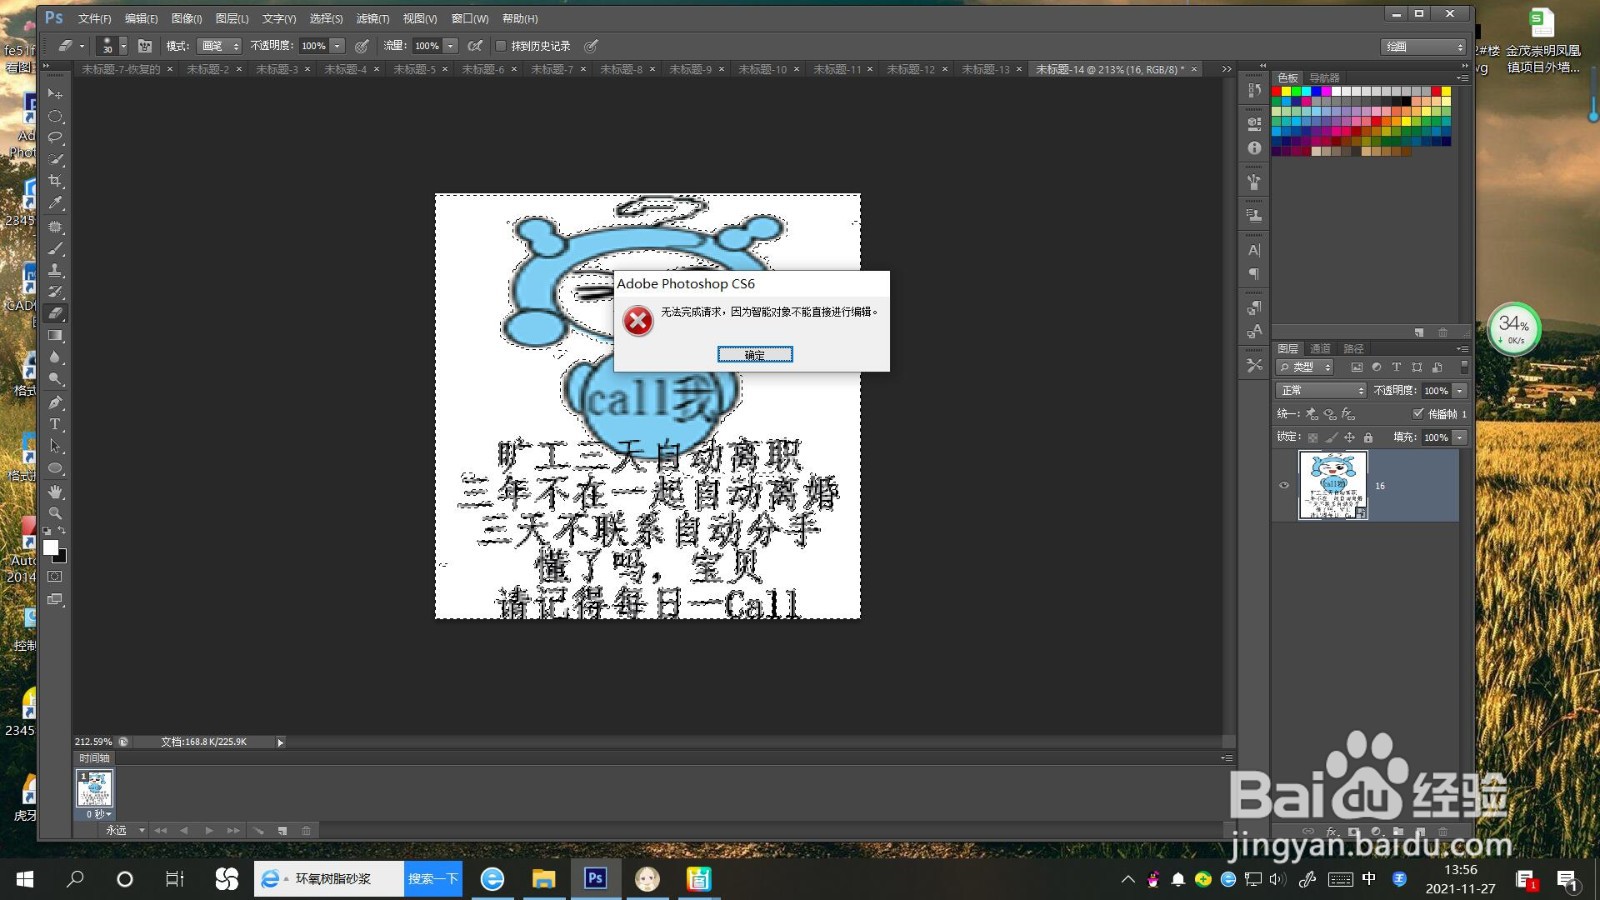1600x900 pixels.
Task: Open layer blend mode dropdown
Action: [x=1321, y=391]
